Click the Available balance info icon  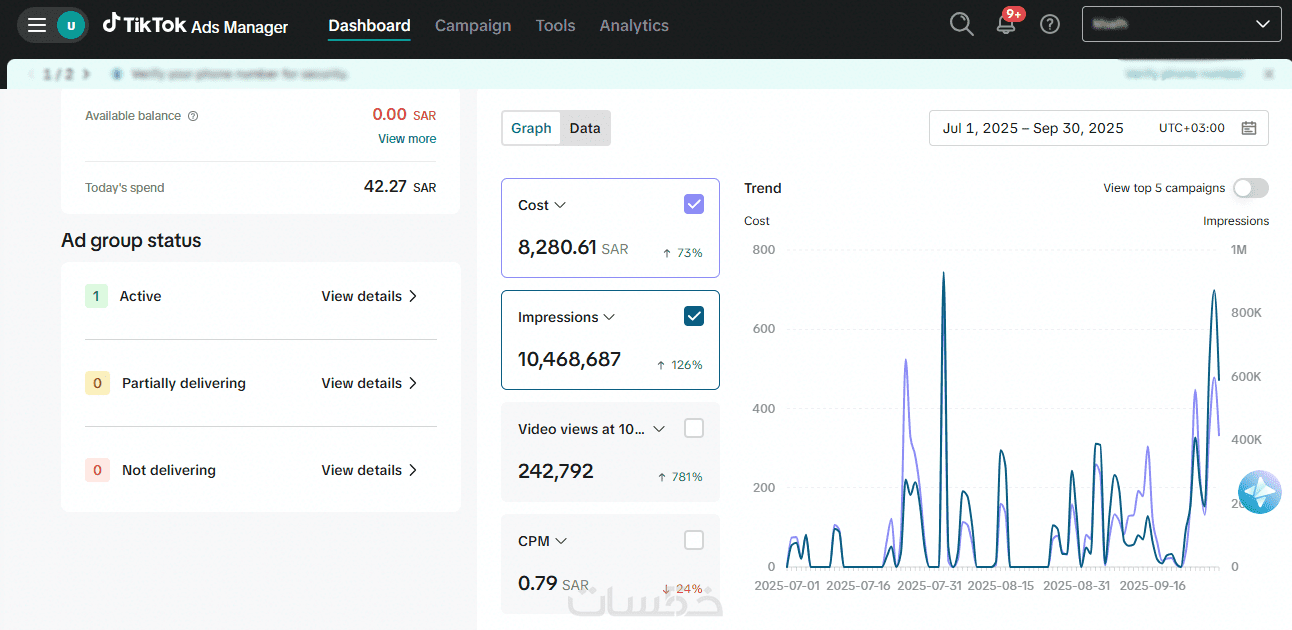tap(193, 116)
